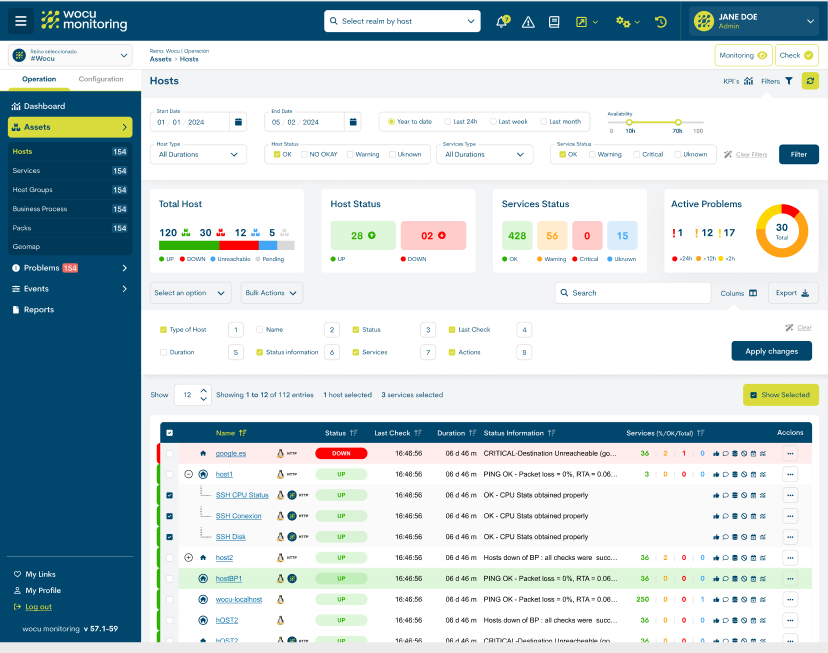This screenshot has height=653, width=828.
Task: Collapse the host1 tree row
Action: [x=189, y=474]
